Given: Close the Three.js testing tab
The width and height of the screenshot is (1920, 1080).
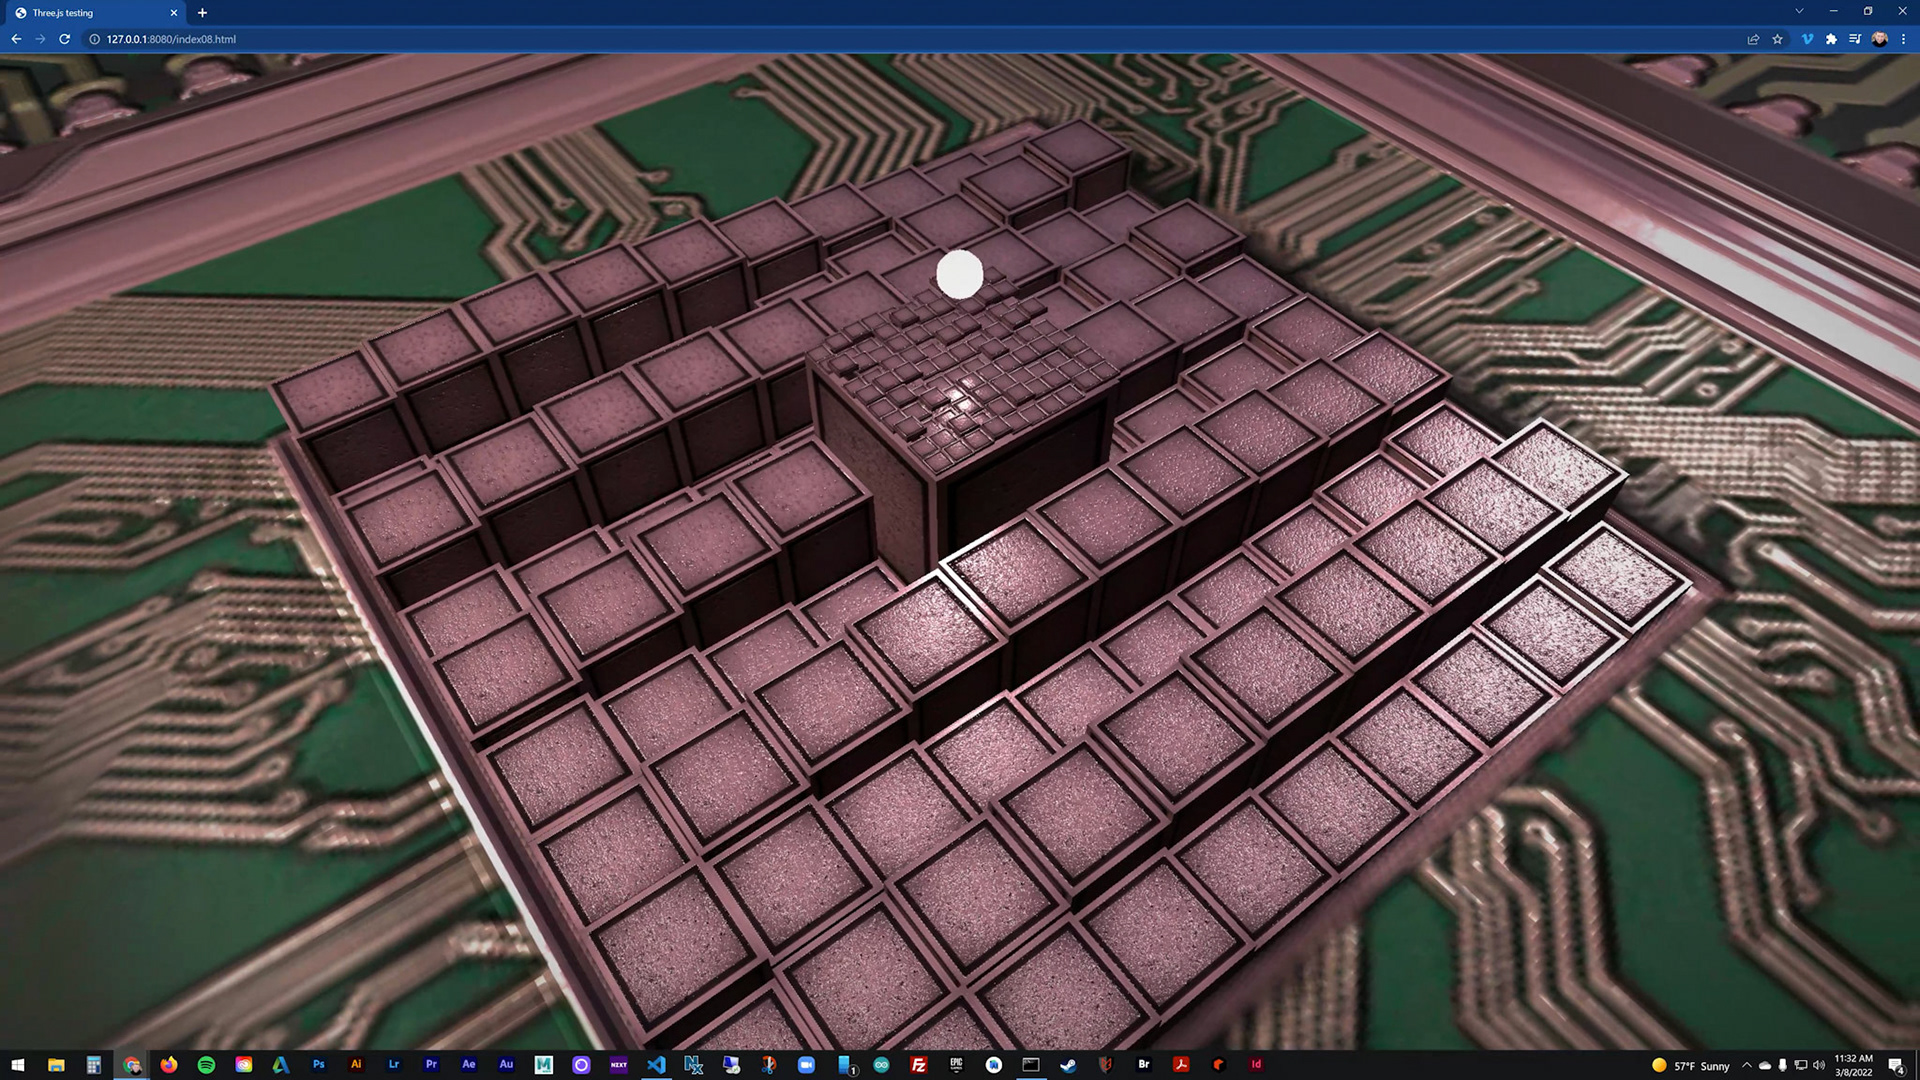Looking at the screenshot, I should [x=174, y=13].
